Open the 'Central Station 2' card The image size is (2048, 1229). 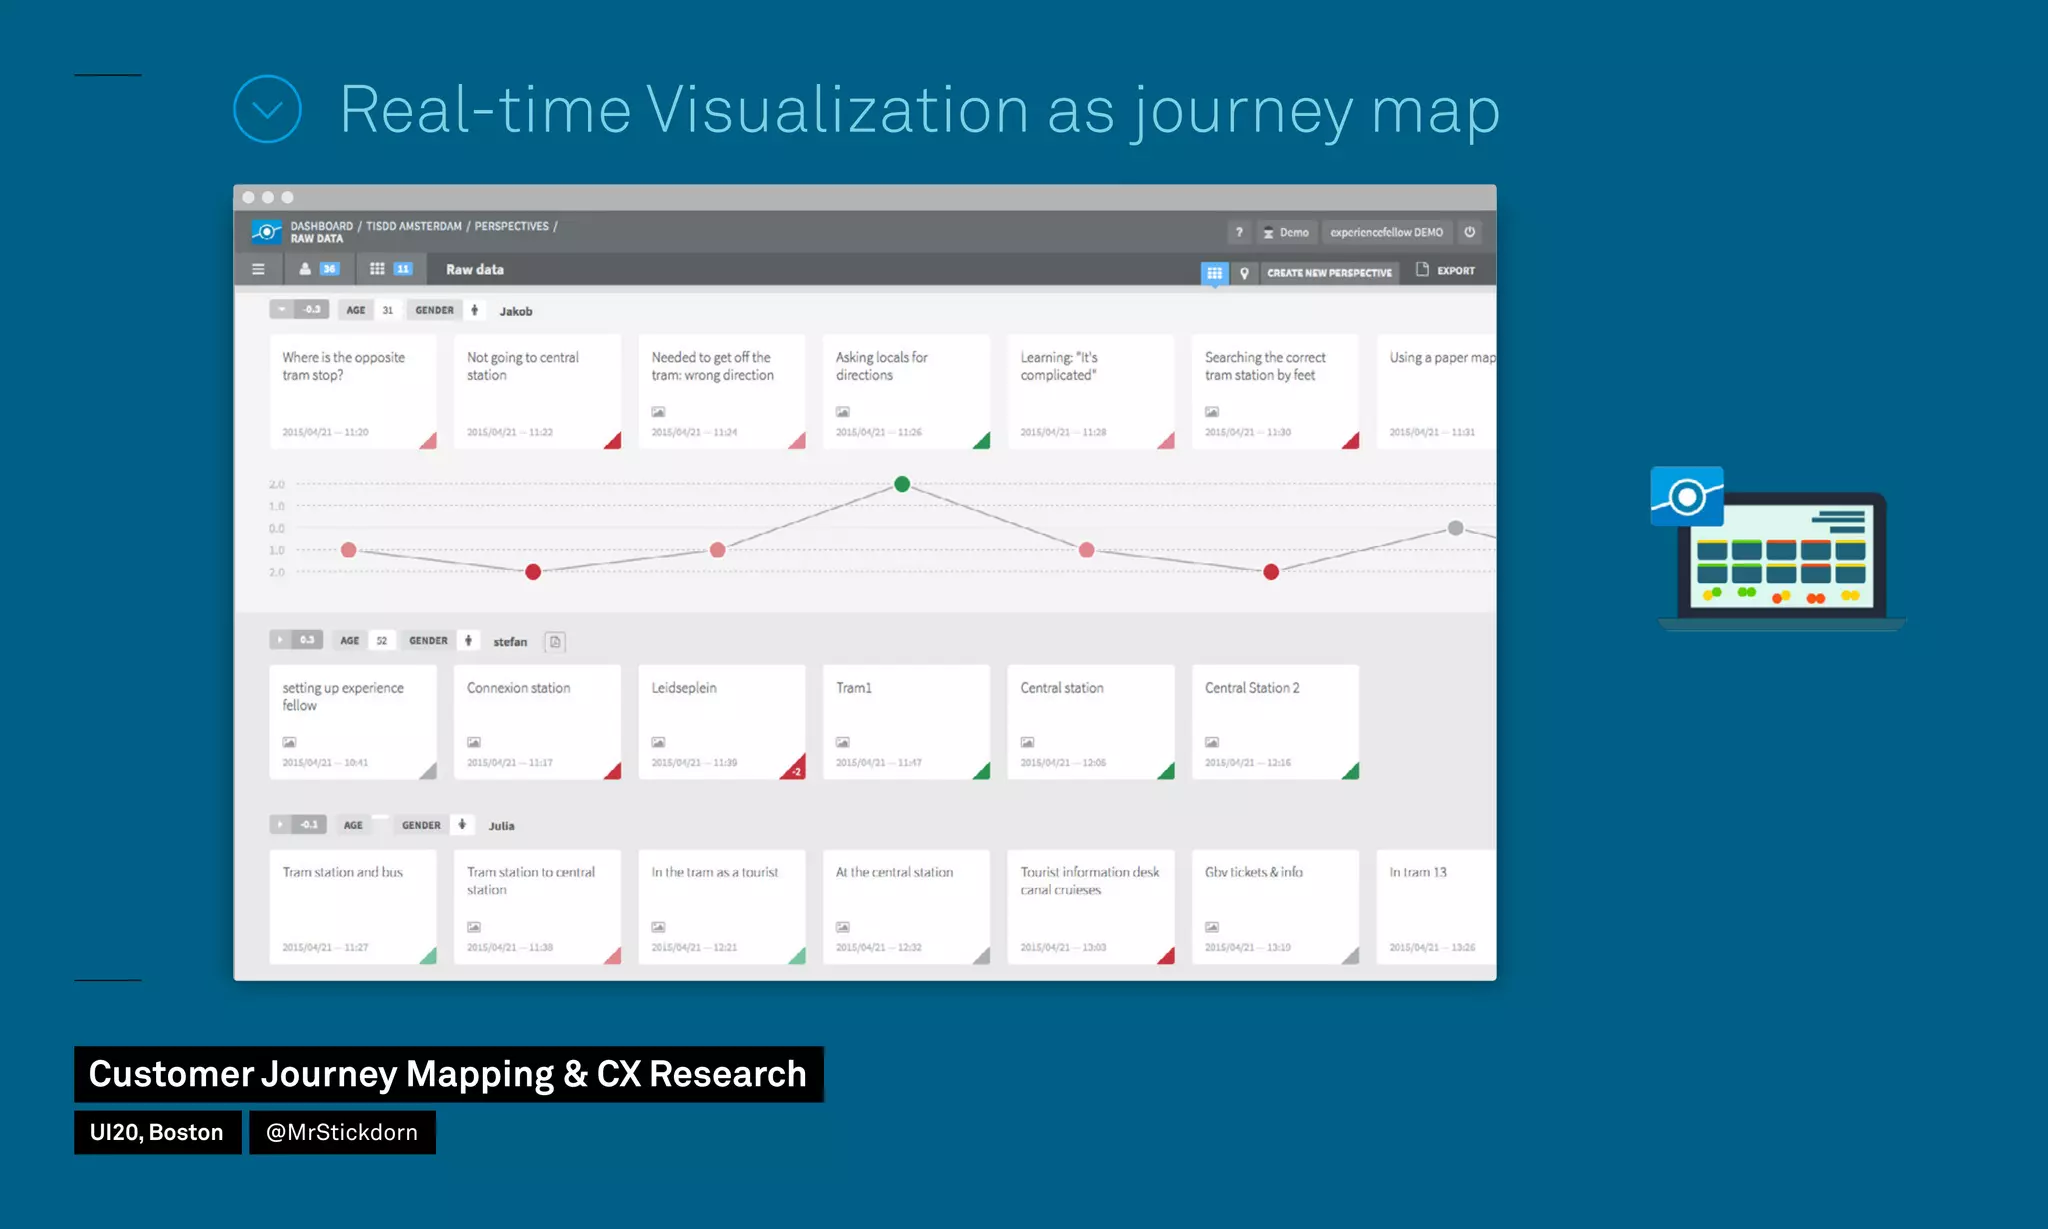(x=1275, y=722)
